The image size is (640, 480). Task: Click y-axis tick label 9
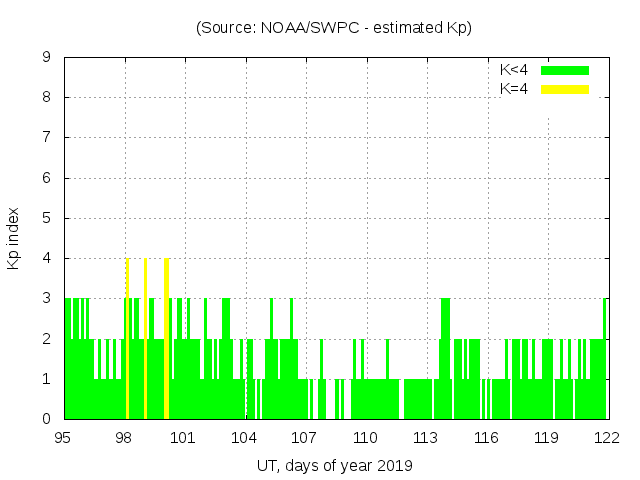pos(46,57)
